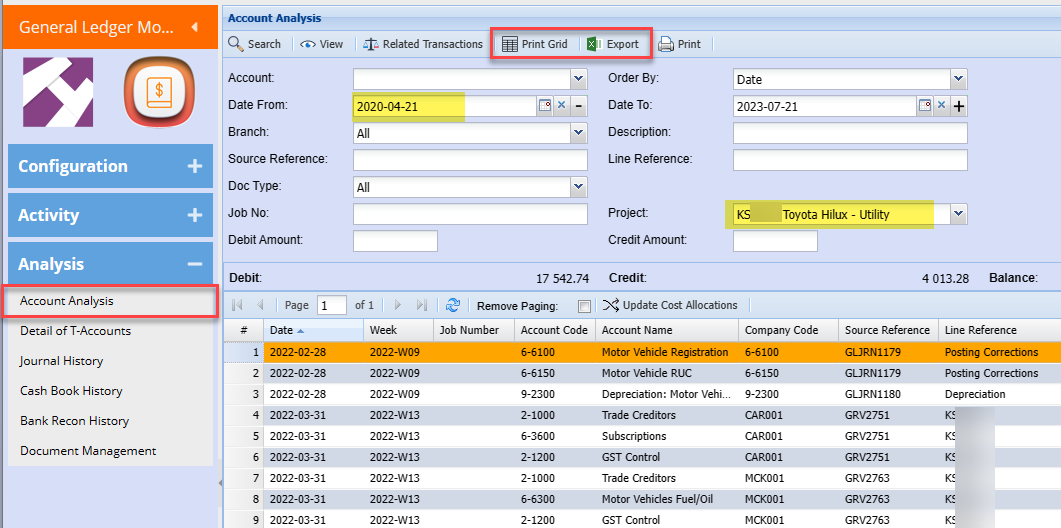
Task: Open Journal History in the sidebar
Action: point(61,361)
